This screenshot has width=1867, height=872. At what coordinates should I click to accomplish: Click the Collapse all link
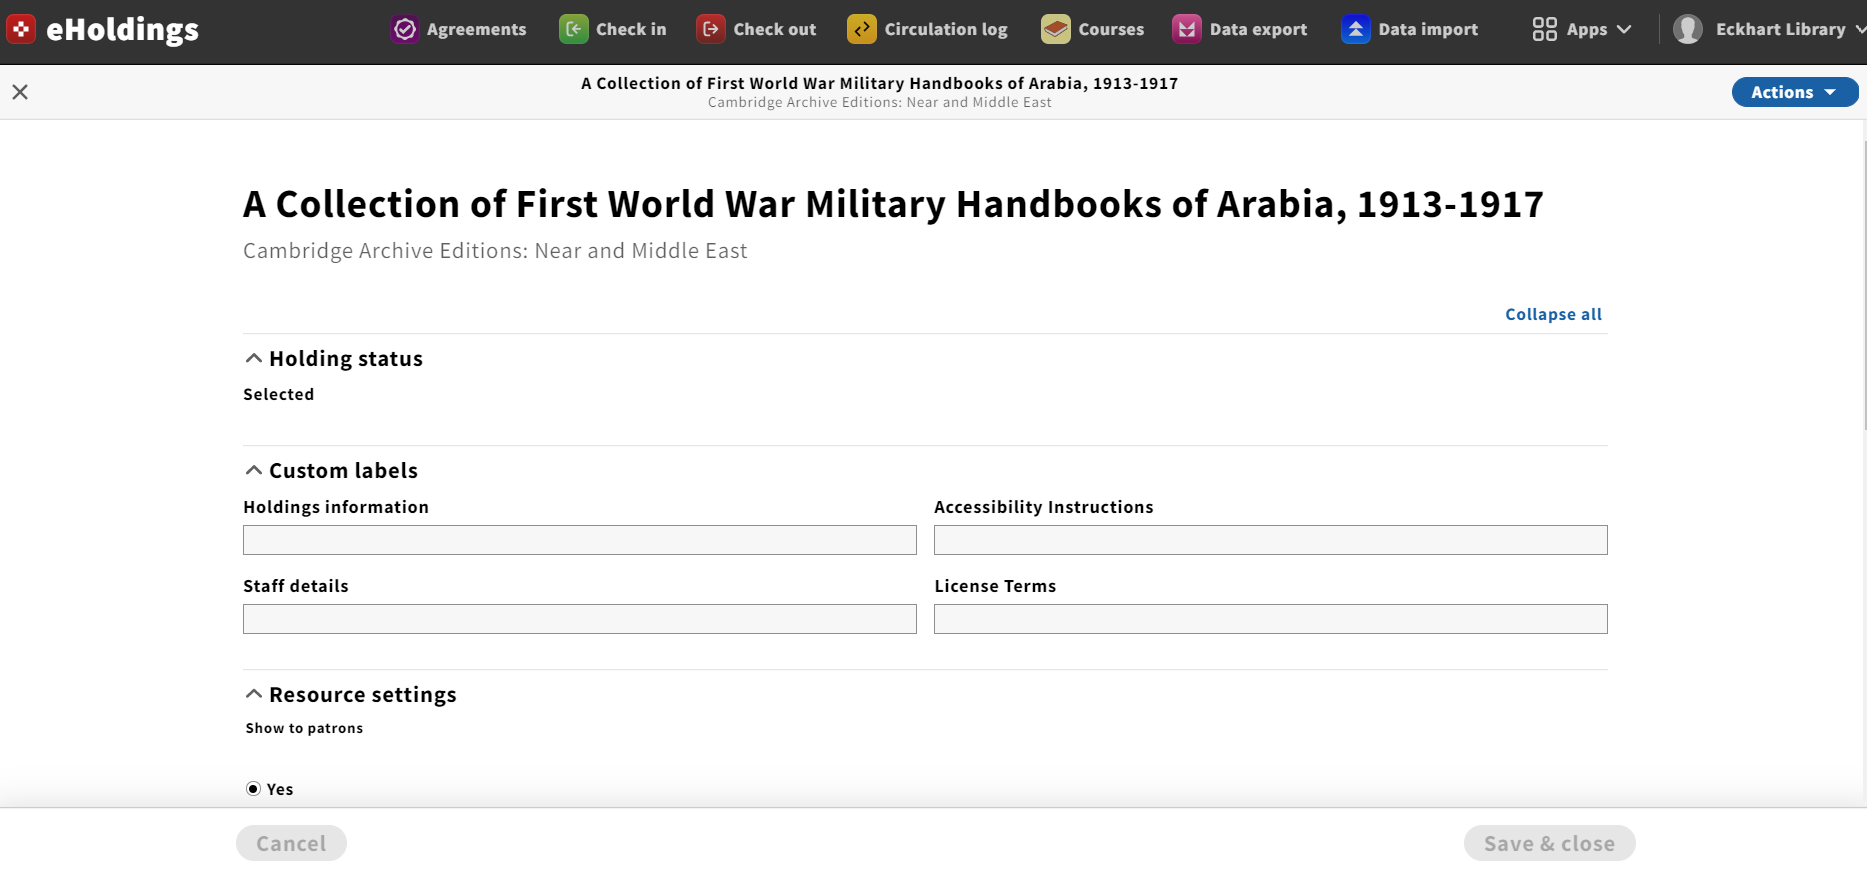tap(1553, 314)
